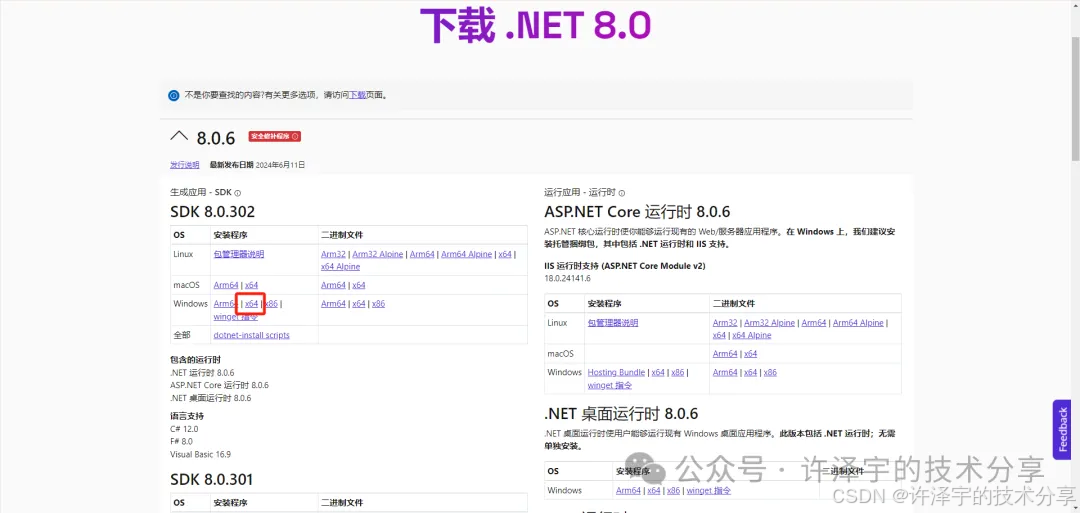Download x64 Alpine binary in ASP.NET Core Linux row
The height and width of the screenshot is (513, 1080).
click(752, 335)
